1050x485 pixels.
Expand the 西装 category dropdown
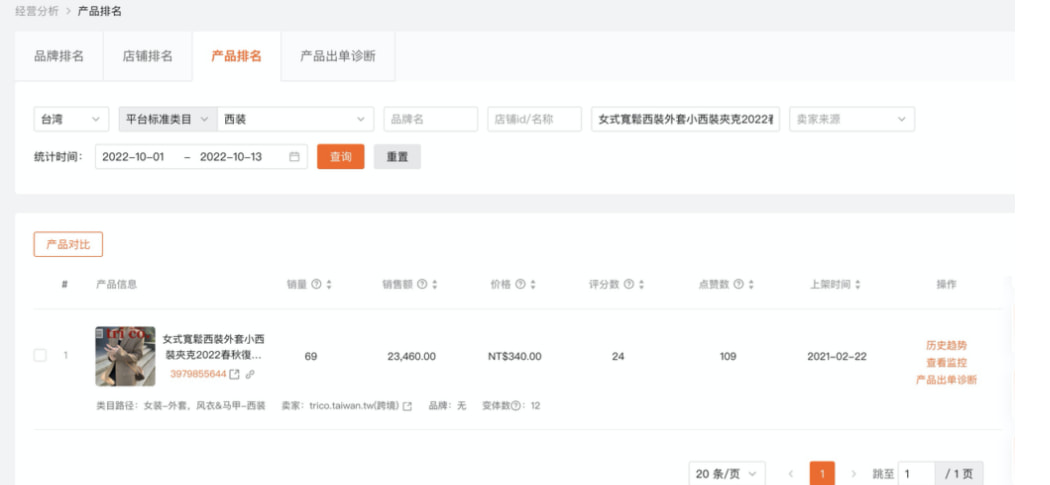click(x=295, y=119)
